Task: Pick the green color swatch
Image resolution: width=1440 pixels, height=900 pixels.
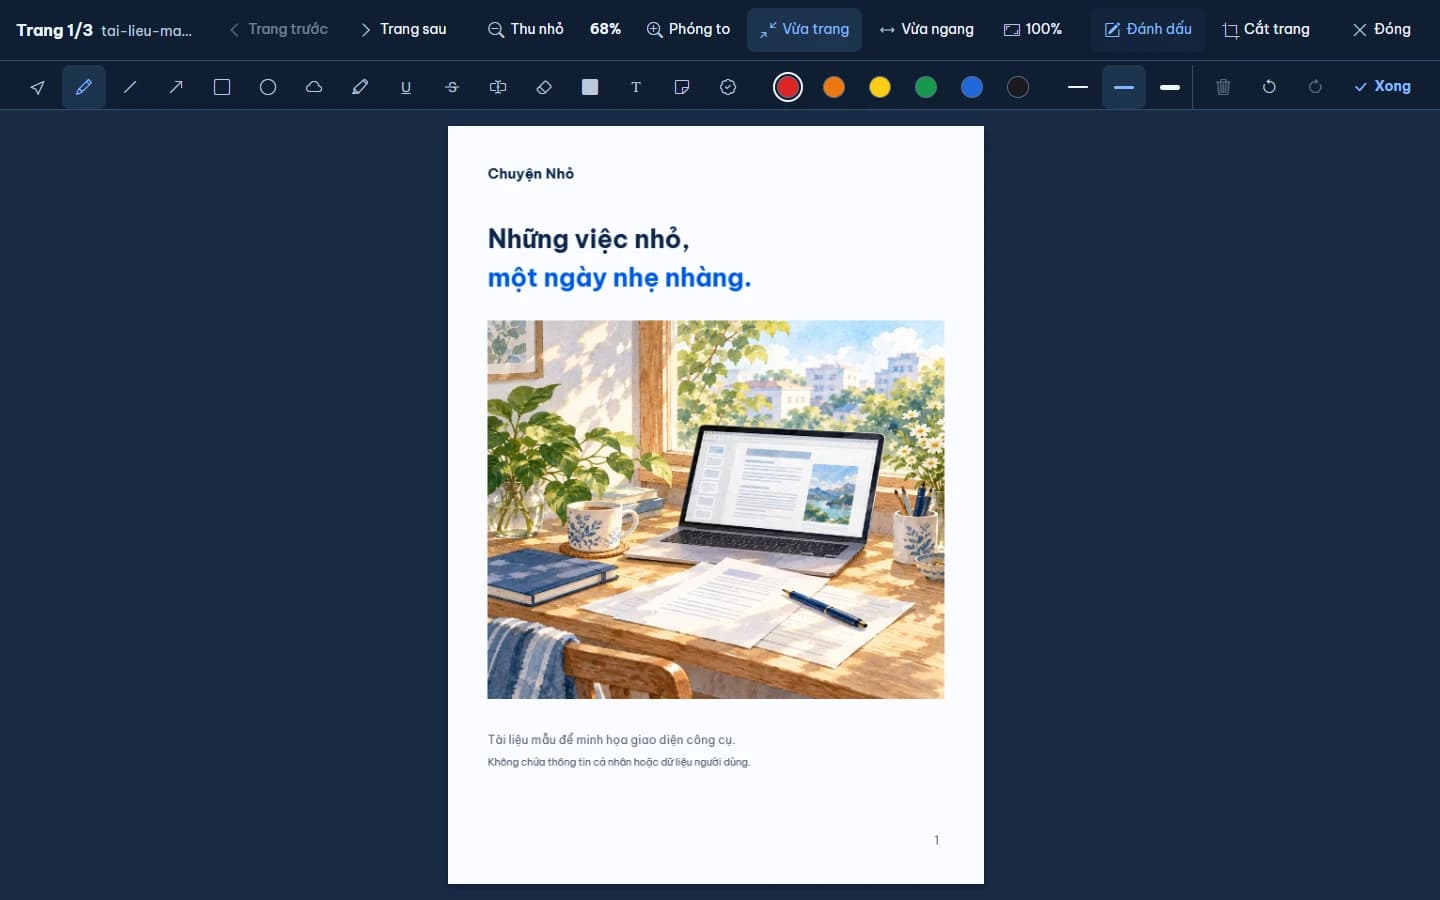Action: (926, 87)
